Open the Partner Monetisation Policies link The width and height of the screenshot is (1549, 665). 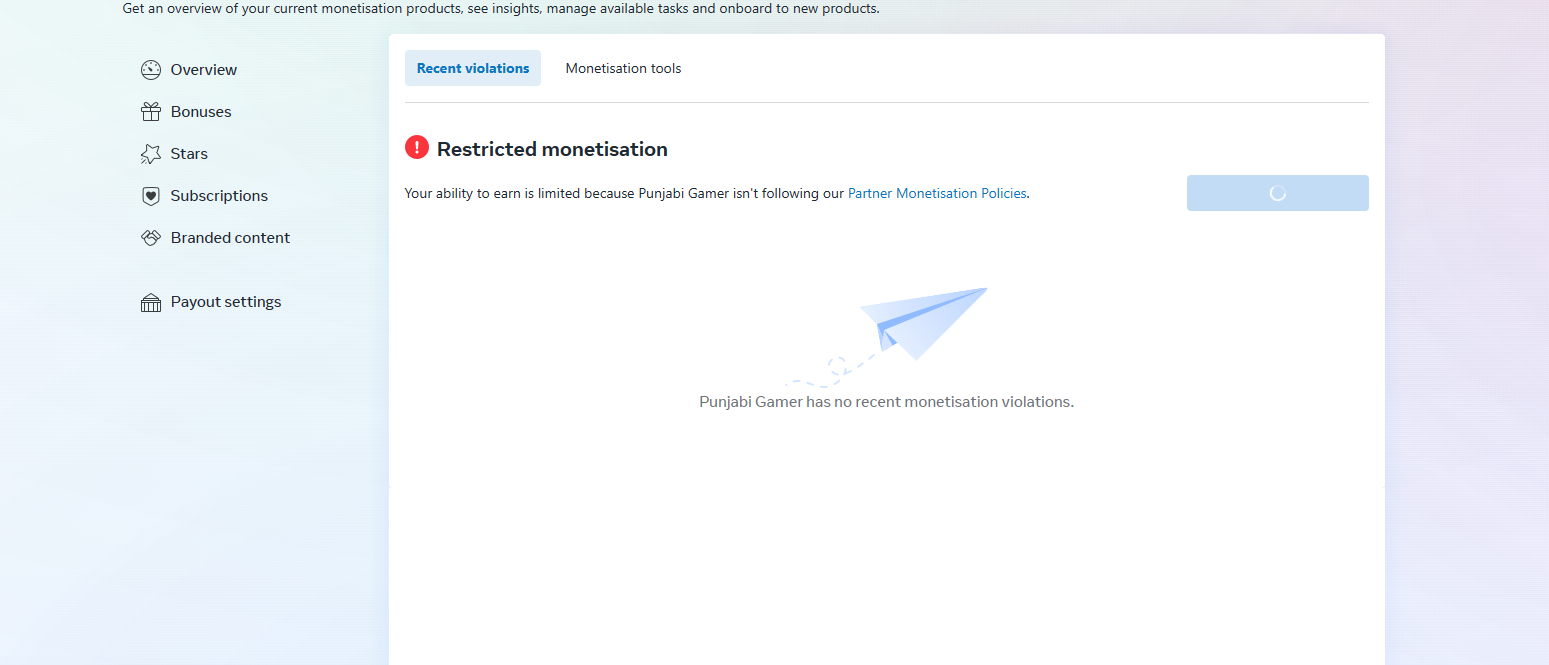[937, 193]
